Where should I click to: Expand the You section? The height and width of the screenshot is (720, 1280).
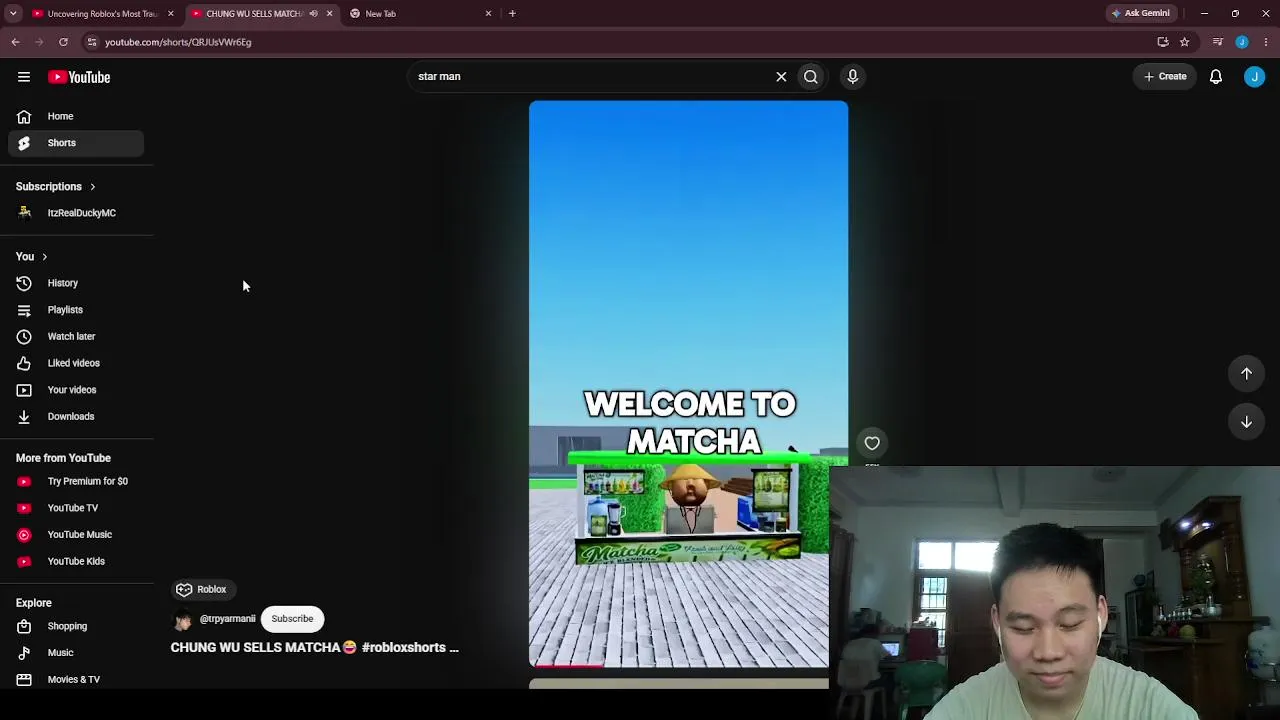pyautogui.click(x=32, y=257)
